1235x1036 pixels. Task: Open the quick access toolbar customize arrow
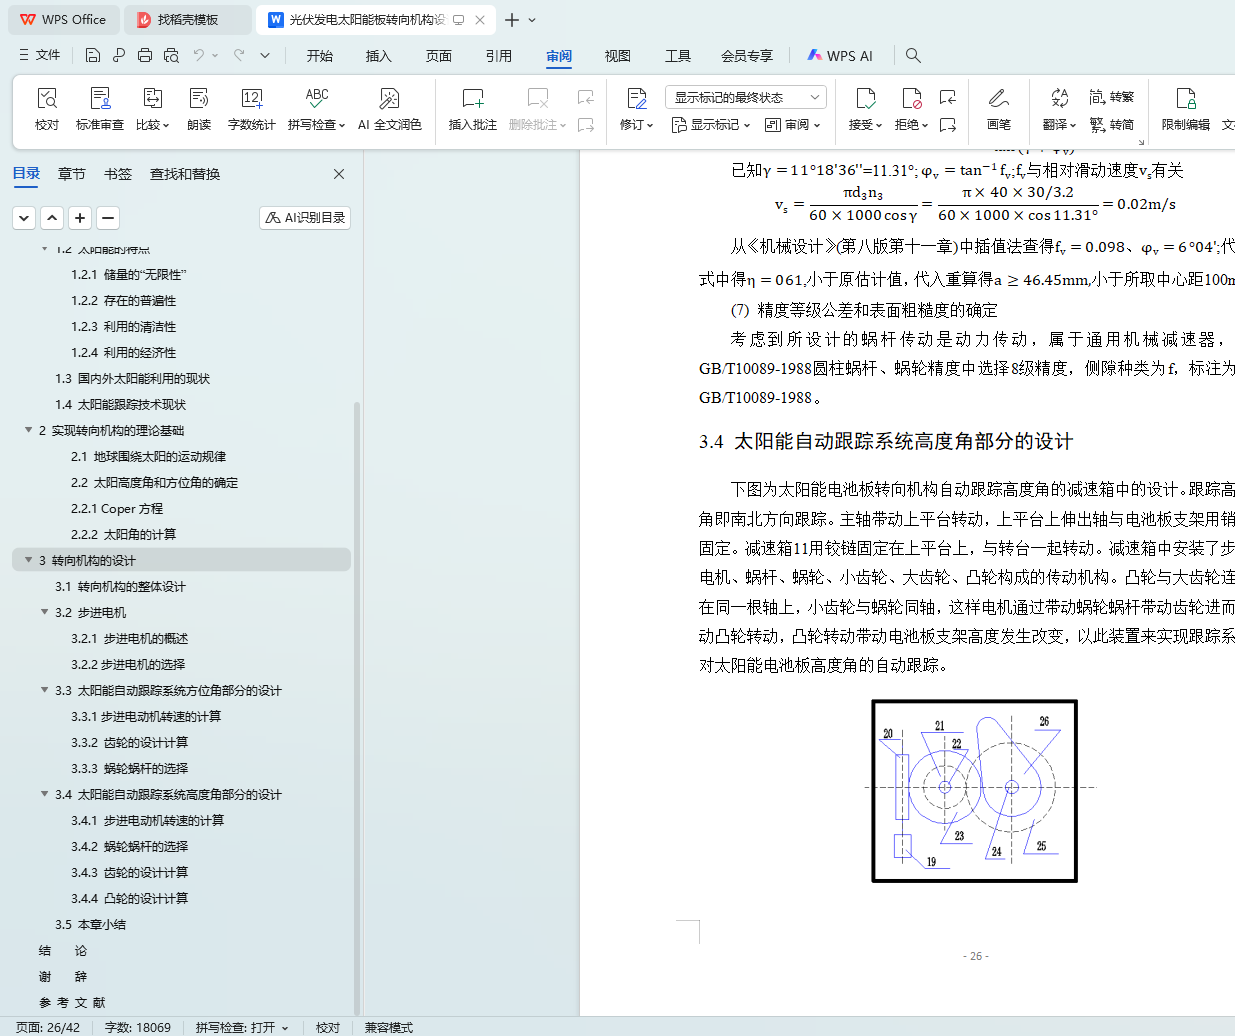(265, 55)
